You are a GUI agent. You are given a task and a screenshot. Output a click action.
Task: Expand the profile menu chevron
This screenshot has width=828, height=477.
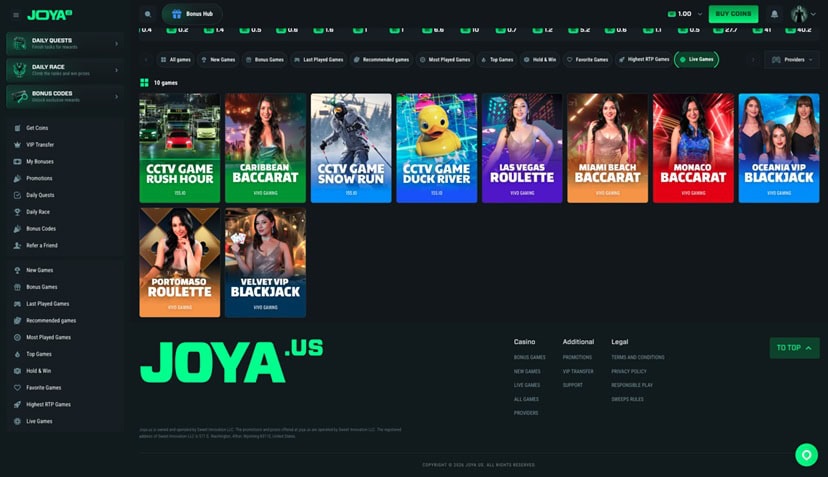pyautogui.click(x=814, y=14)
